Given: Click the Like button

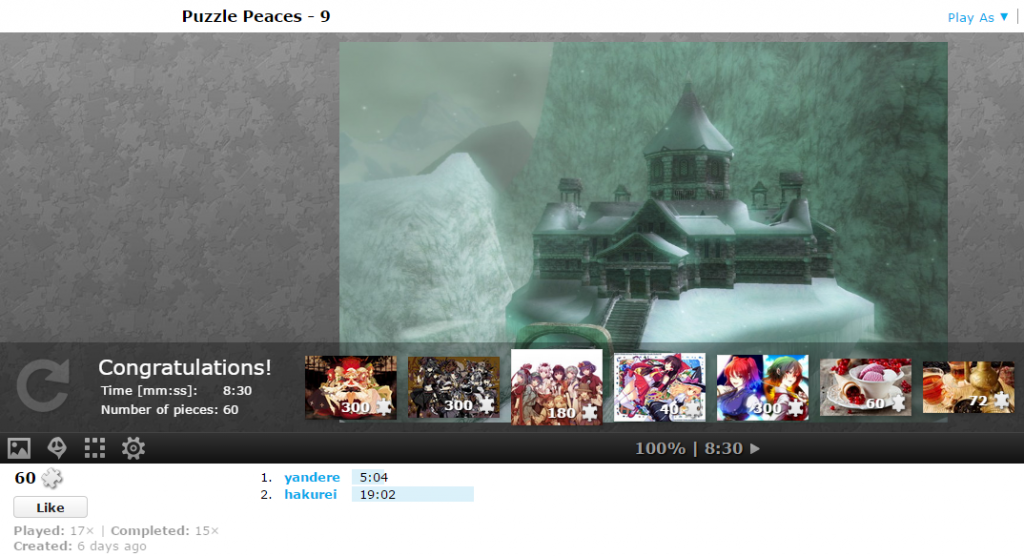Looking at the screenshot, I should pyautogui.click(x=50, y=507).
